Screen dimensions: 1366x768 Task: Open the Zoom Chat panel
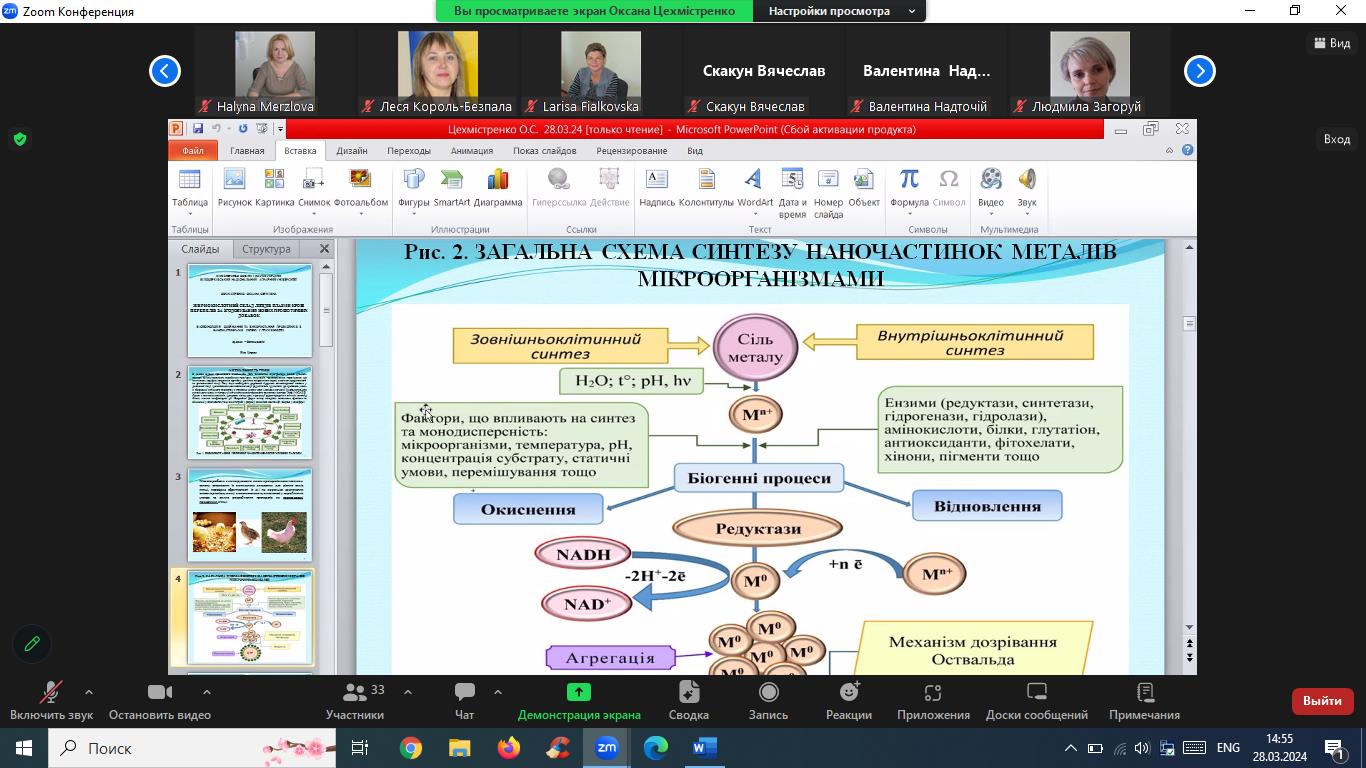tap(464, 700)
